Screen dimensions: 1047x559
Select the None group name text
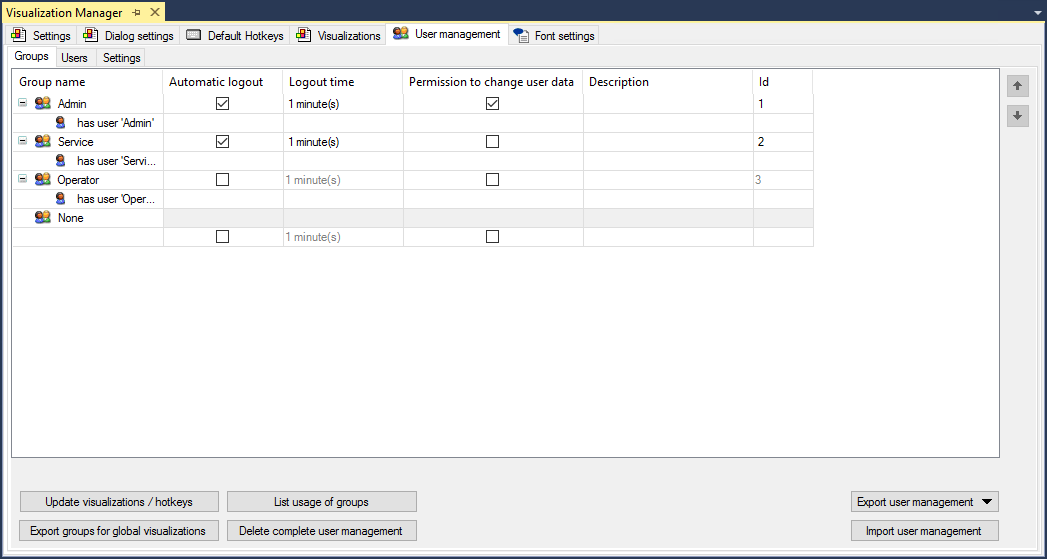point(70,218)
